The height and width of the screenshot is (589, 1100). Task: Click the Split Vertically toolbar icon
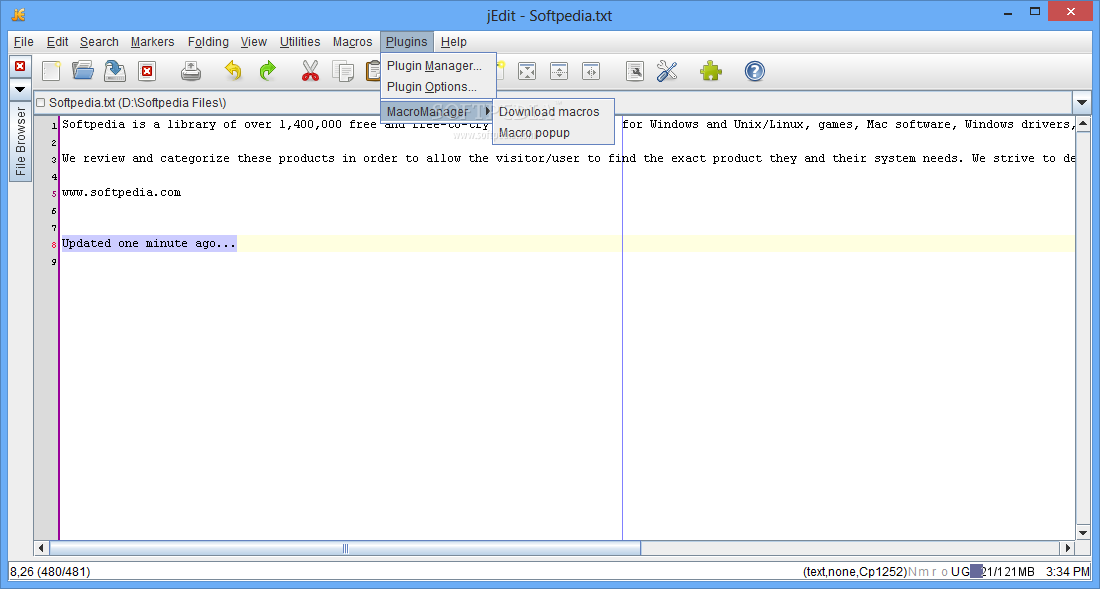tap(591, 71)
